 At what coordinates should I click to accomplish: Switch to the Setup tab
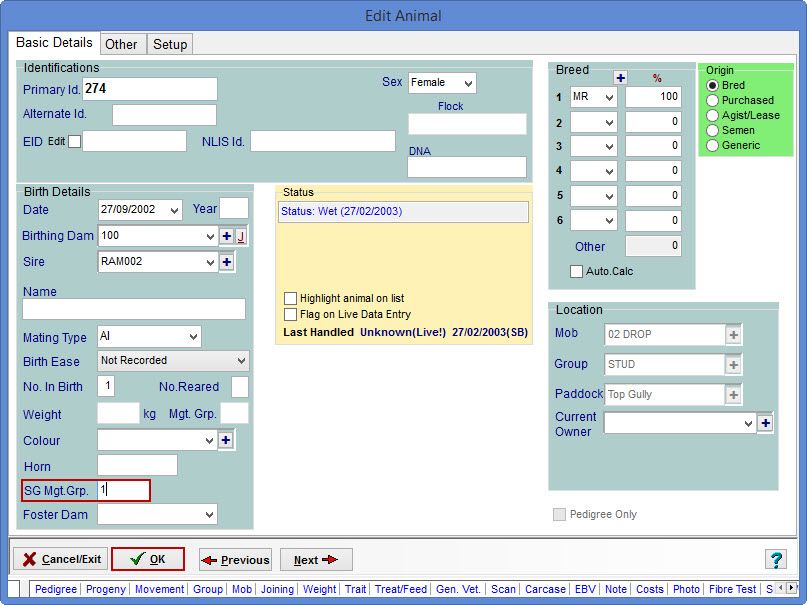170,44
